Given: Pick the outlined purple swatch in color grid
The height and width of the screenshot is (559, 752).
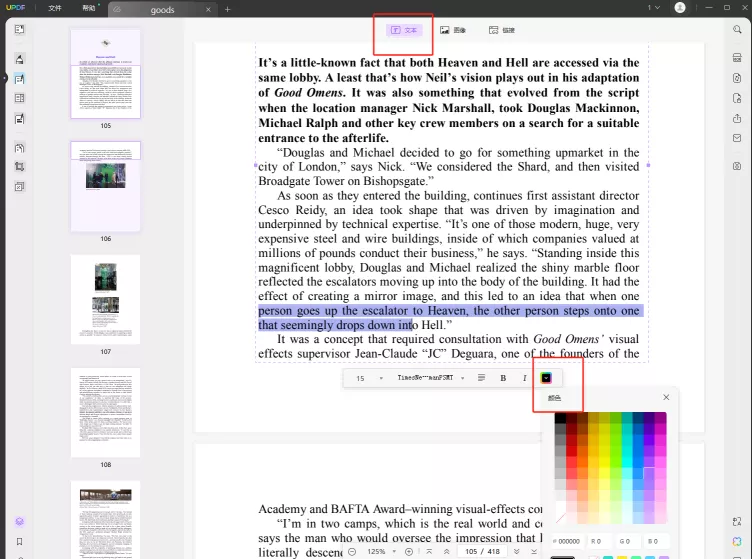Looking at the screenshot, I should tap(649, 473).
